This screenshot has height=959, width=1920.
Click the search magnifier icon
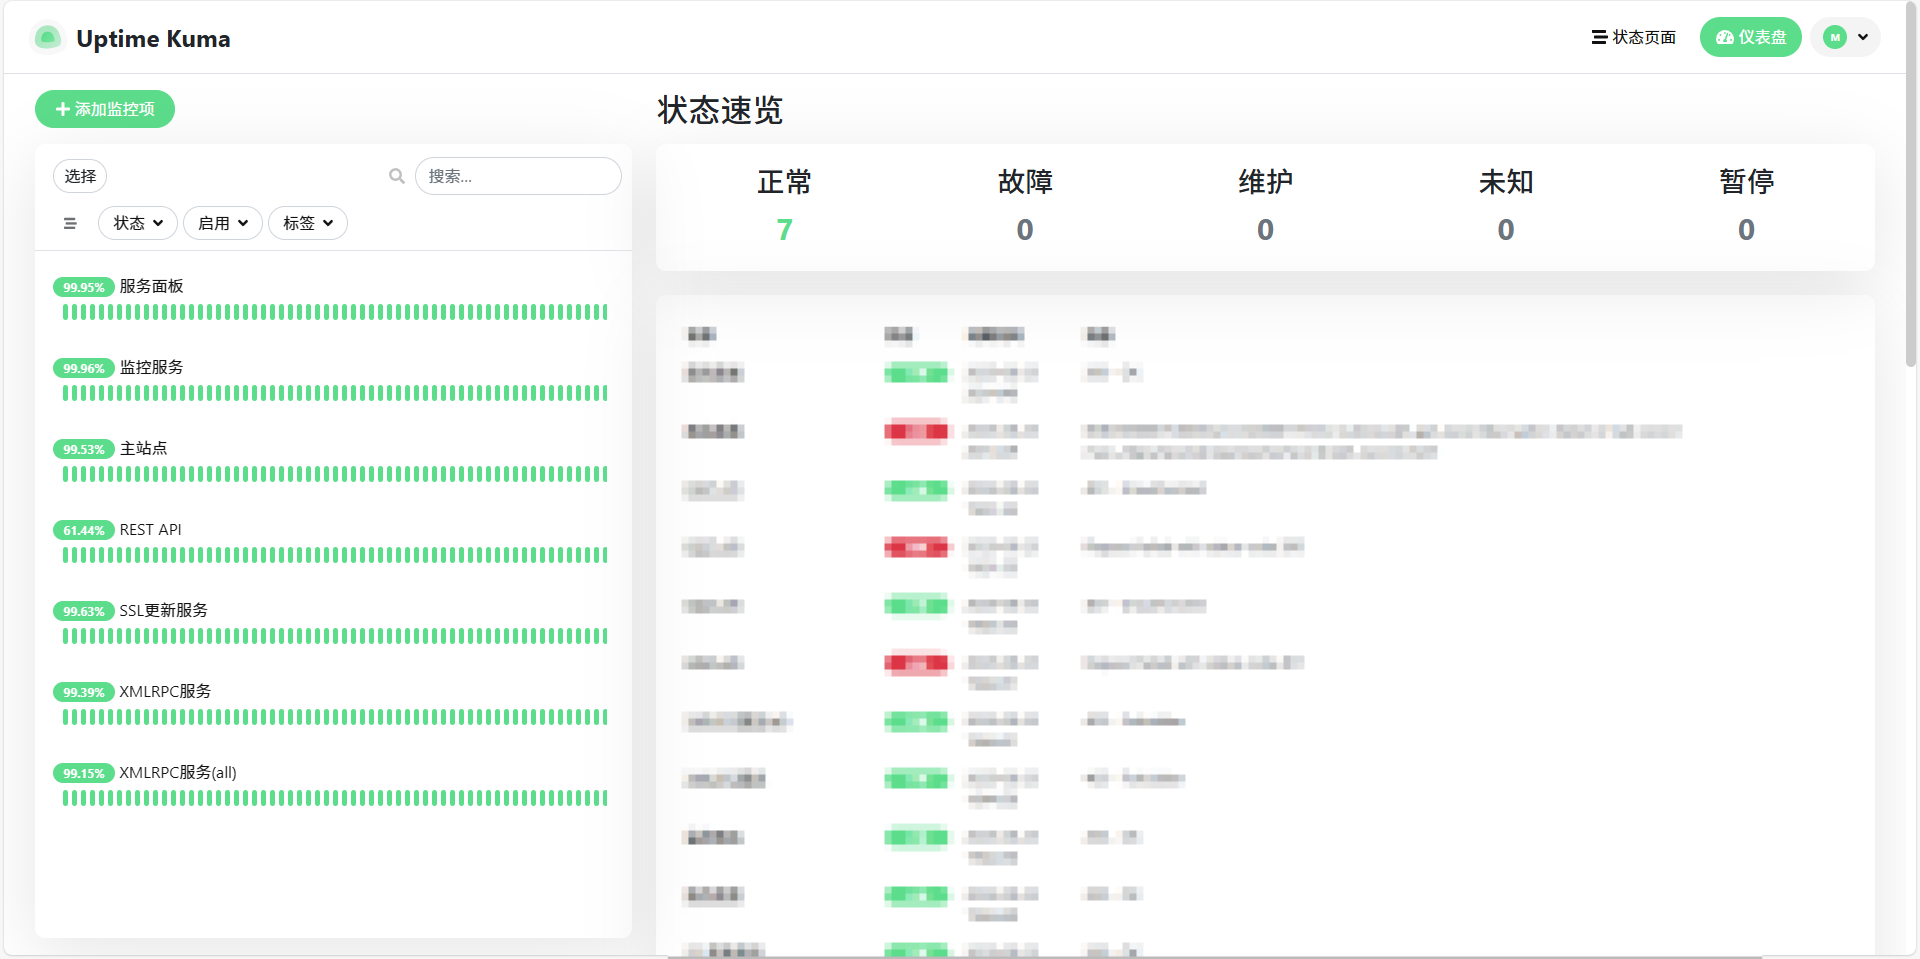397,176
